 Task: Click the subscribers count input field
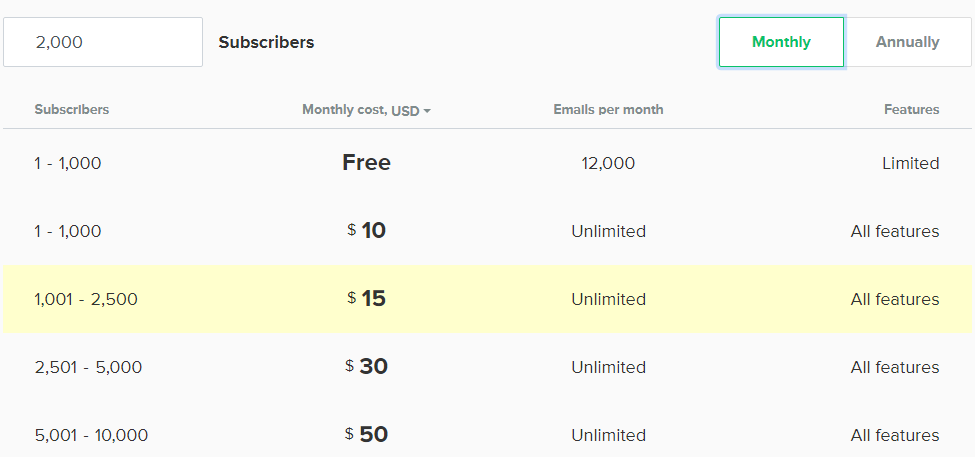click(x=103, y=42)
